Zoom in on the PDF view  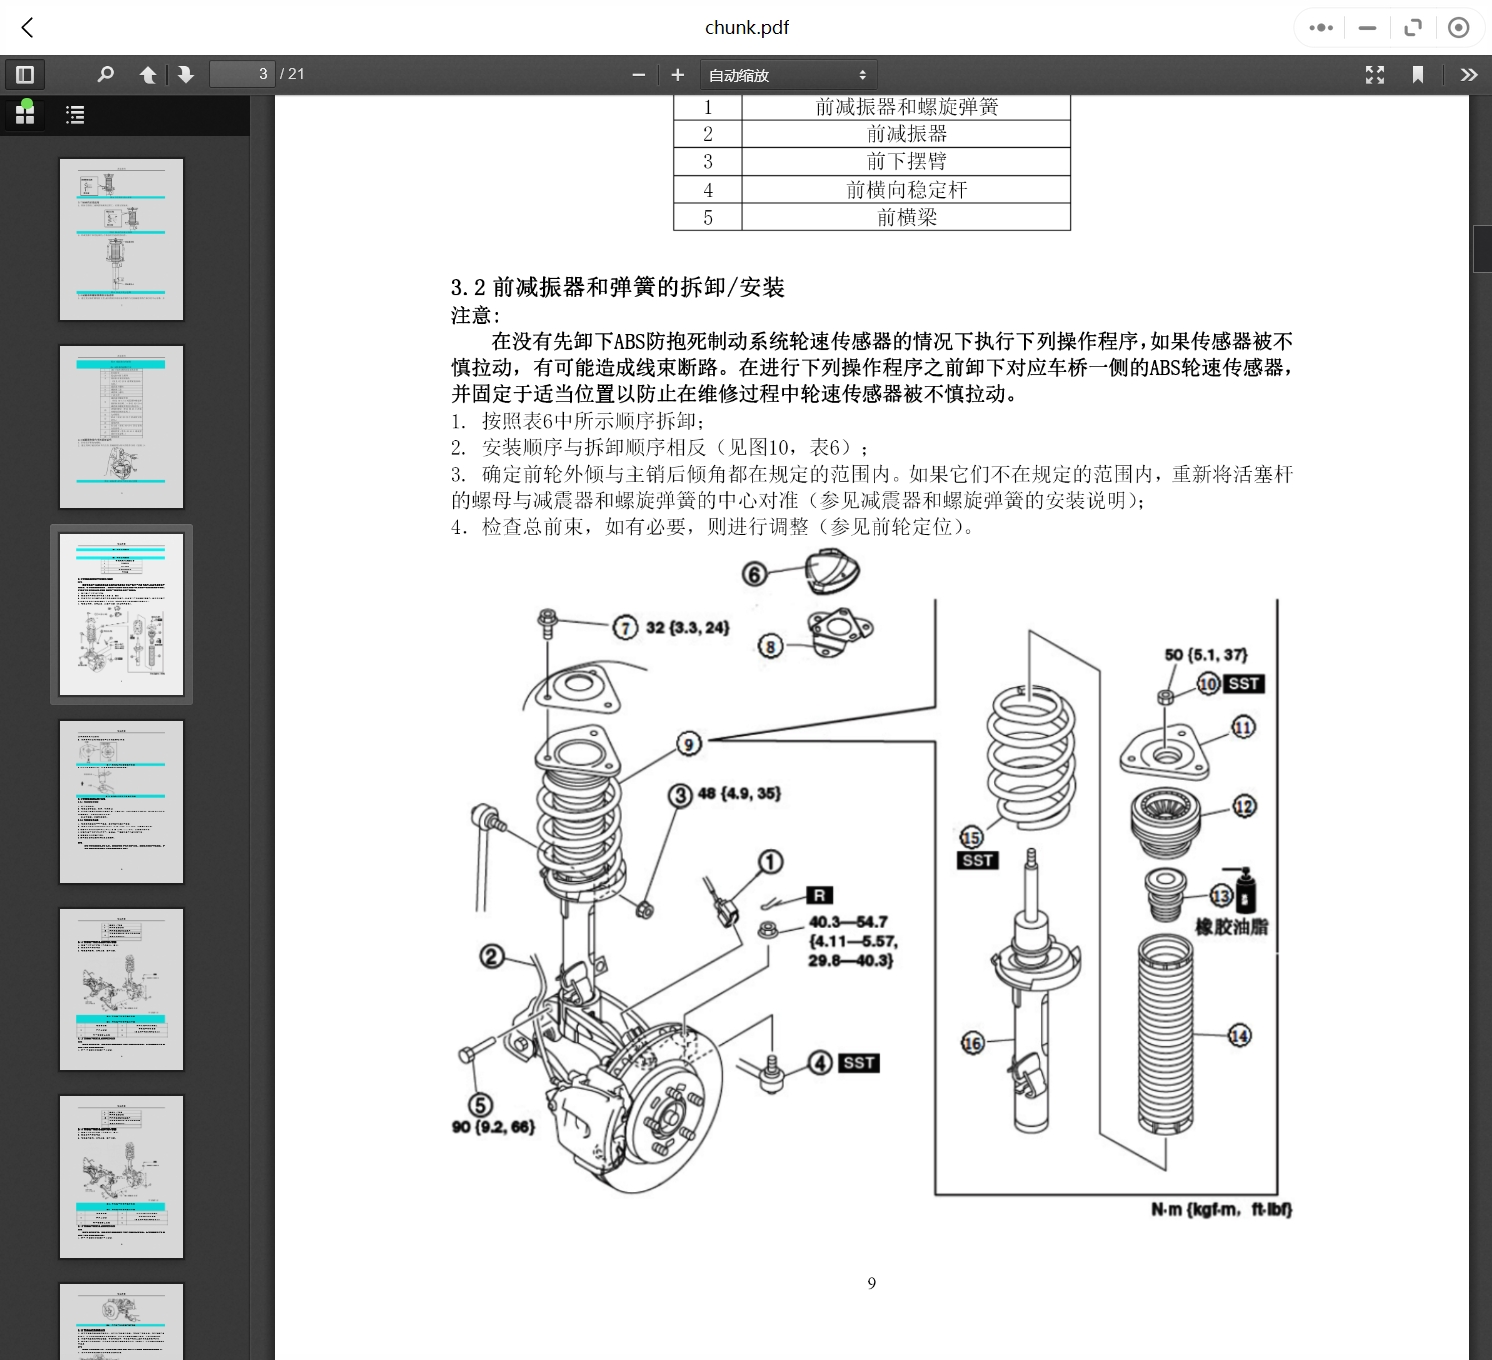pos(677,74)
